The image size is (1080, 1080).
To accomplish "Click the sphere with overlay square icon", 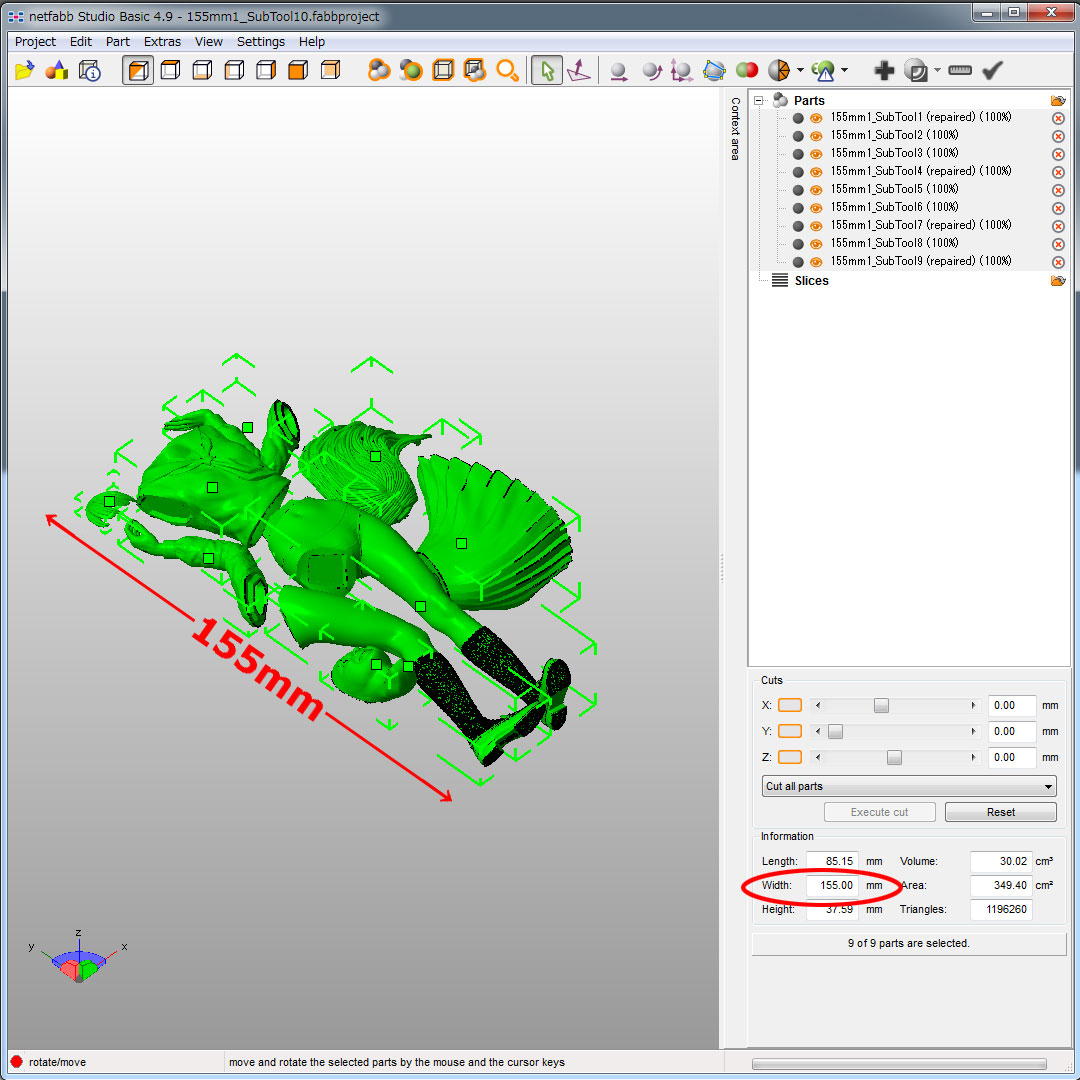I will point(916,70).
